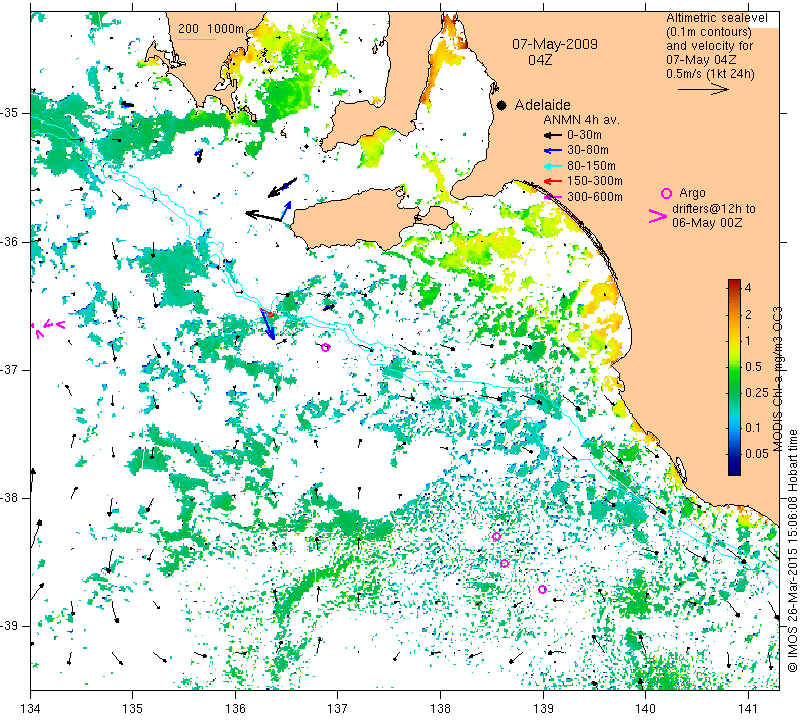The image size is (800, 720).
Task: Click the longitude axis label 134
Action: tap(31, 708)
